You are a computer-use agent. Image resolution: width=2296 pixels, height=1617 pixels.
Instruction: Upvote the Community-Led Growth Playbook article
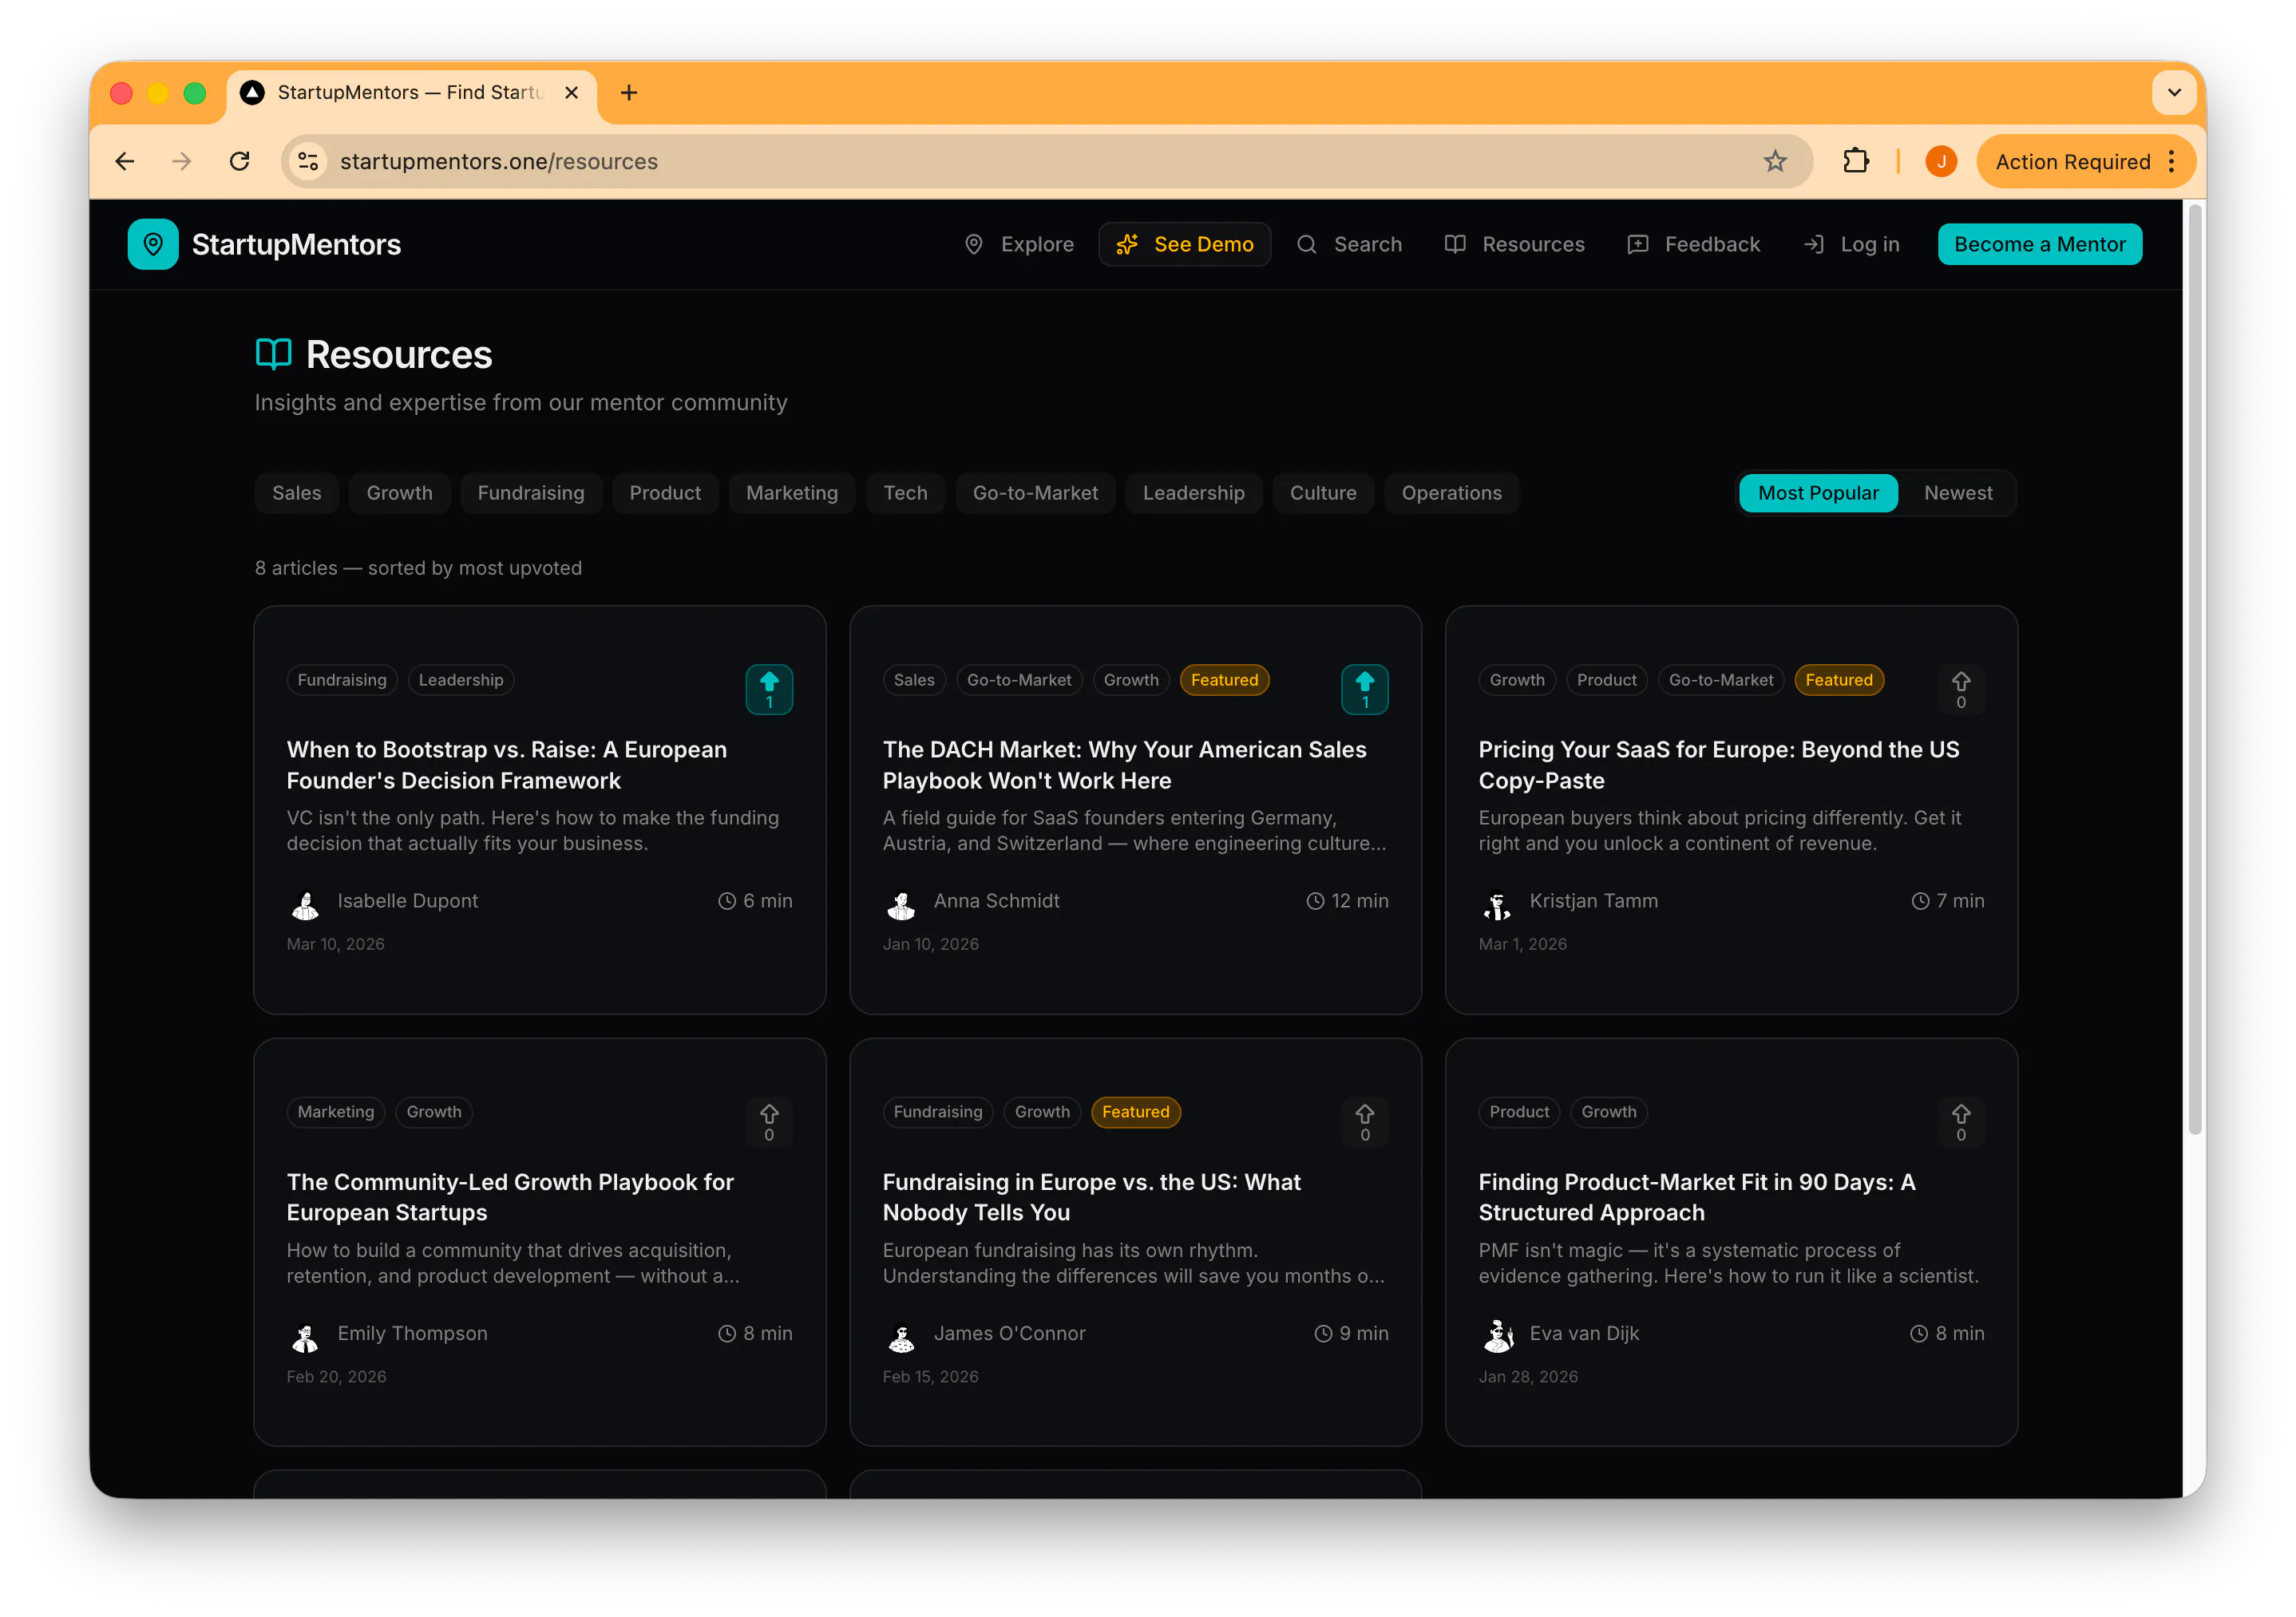pos(769,1122)
